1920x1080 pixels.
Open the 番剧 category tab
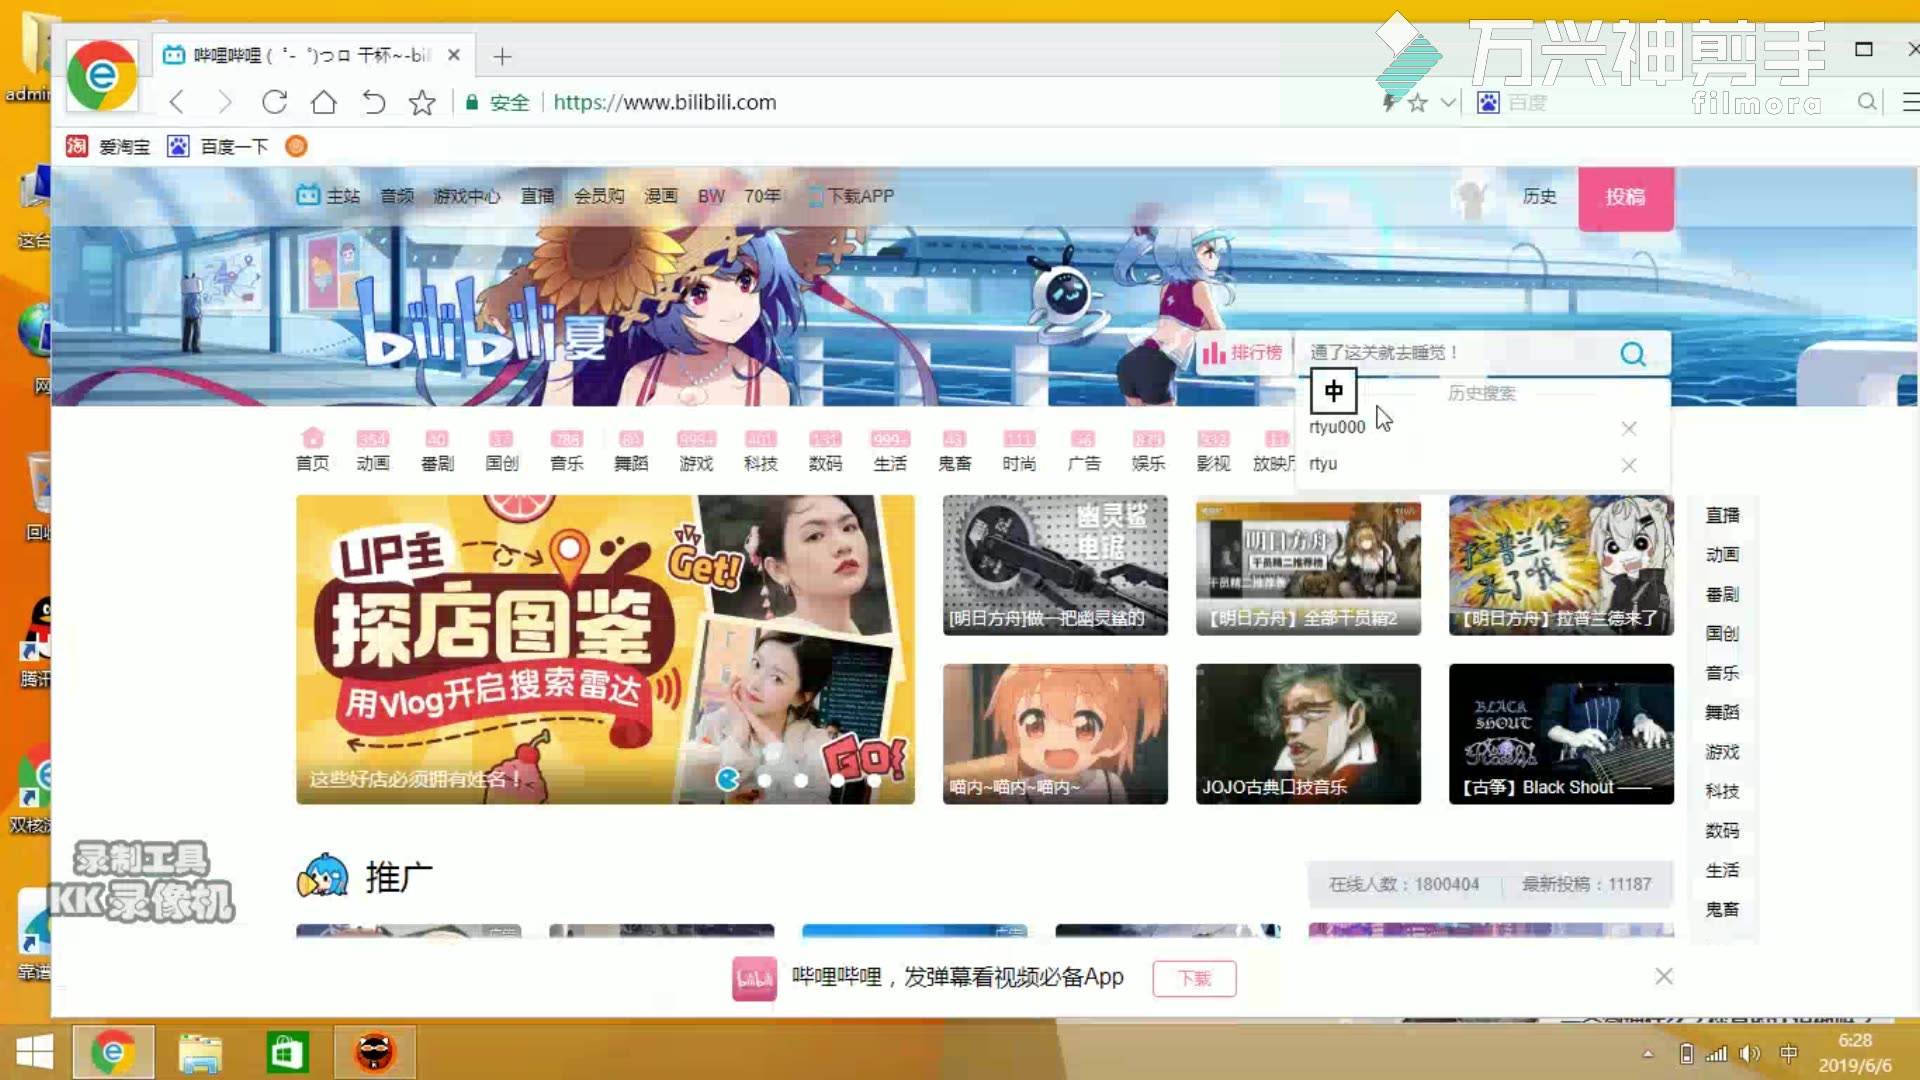coord(437,450)
